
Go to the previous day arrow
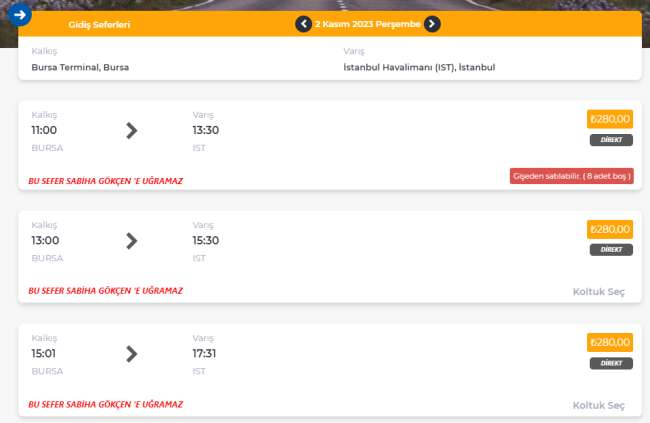pyautogui.click(x=303, y=24)
